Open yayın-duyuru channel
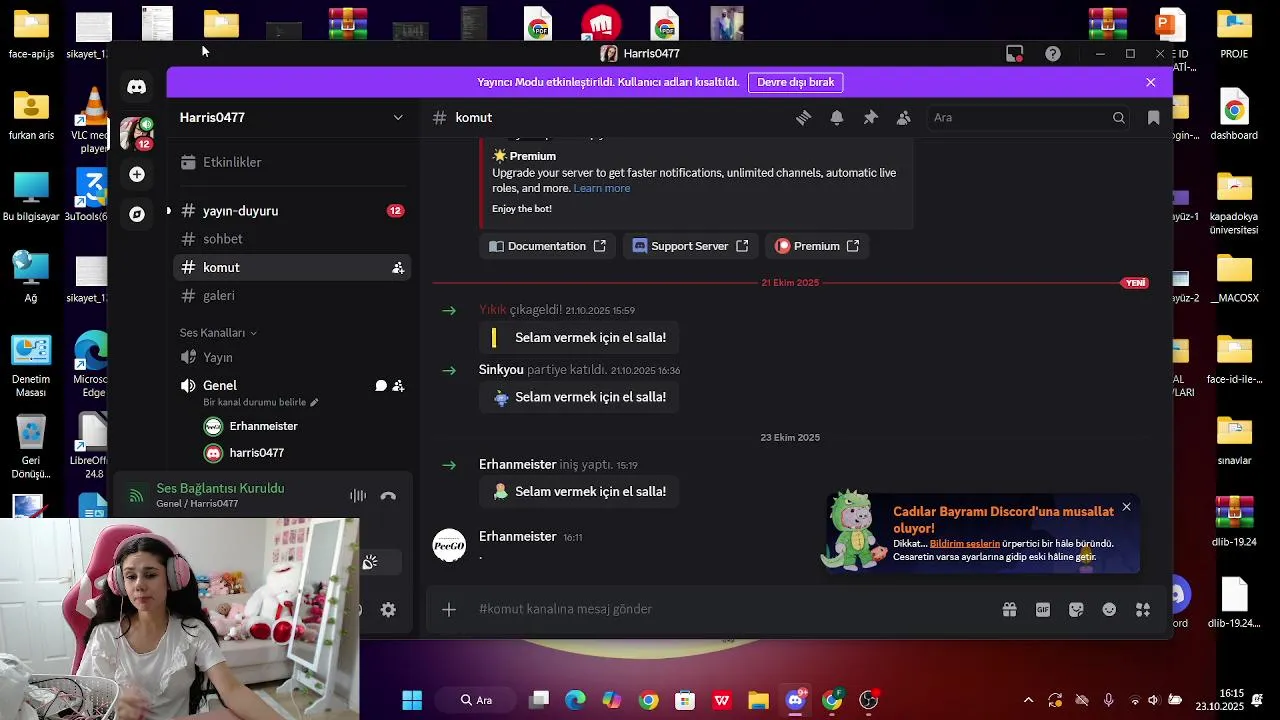This screenshot has width=1280, height=720. pyautogui.click(x=292, y=211)
